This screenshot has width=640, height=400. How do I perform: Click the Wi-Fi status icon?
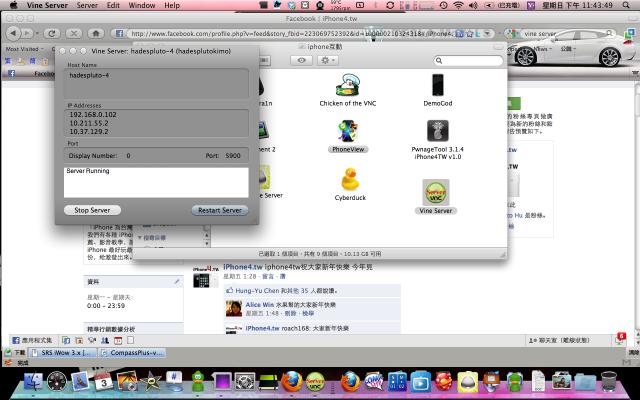coord(459,5)
